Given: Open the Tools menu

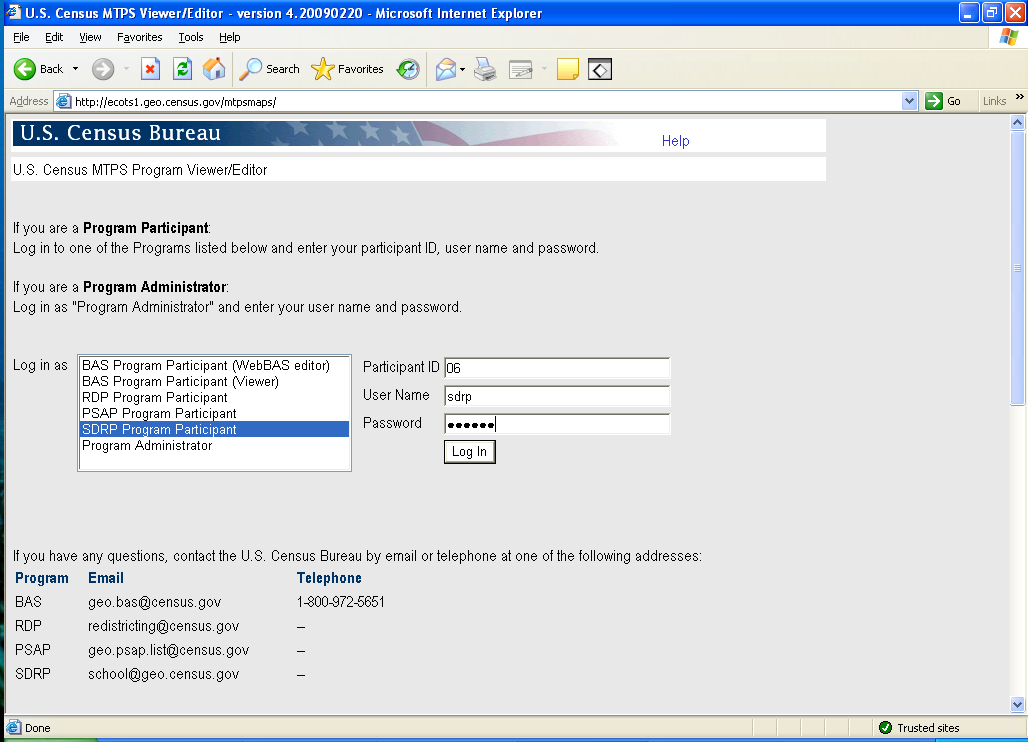Looking at the screenshot, I should click(190, 37).
